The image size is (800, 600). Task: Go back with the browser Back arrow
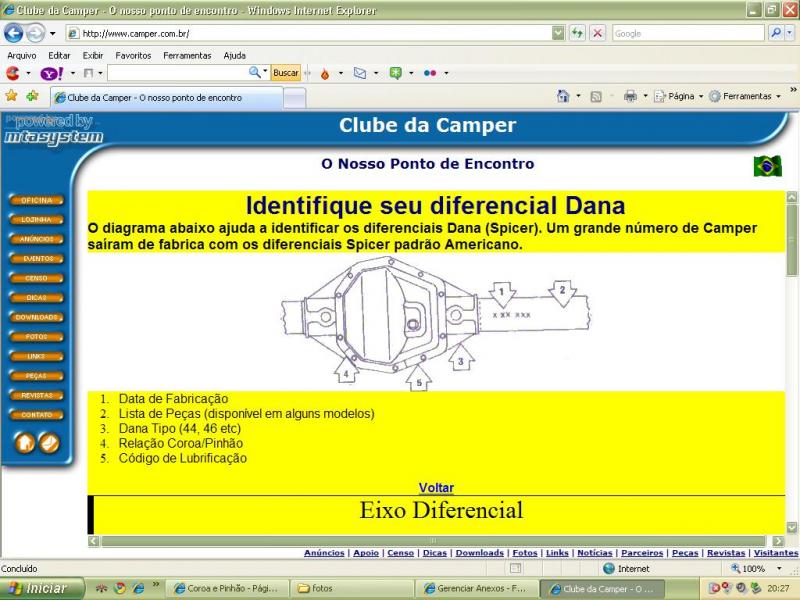point(13,34)
